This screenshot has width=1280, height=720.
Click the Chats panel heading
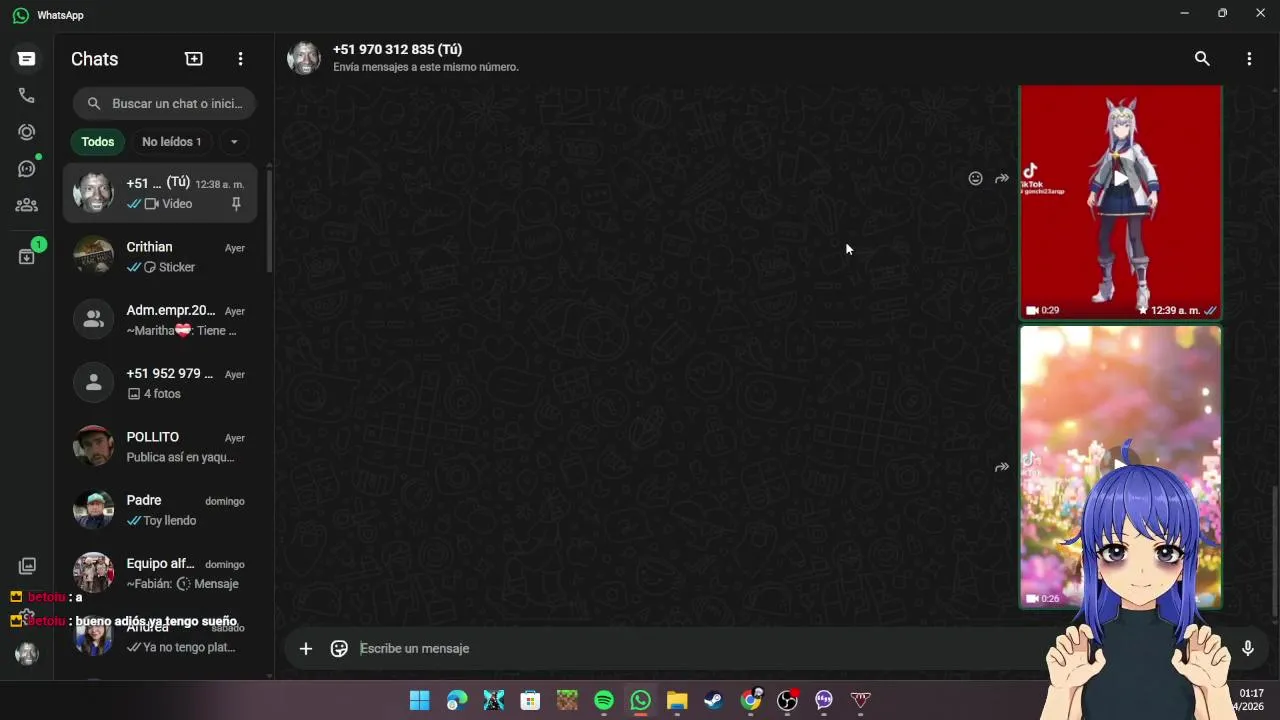tap(95, 59)
